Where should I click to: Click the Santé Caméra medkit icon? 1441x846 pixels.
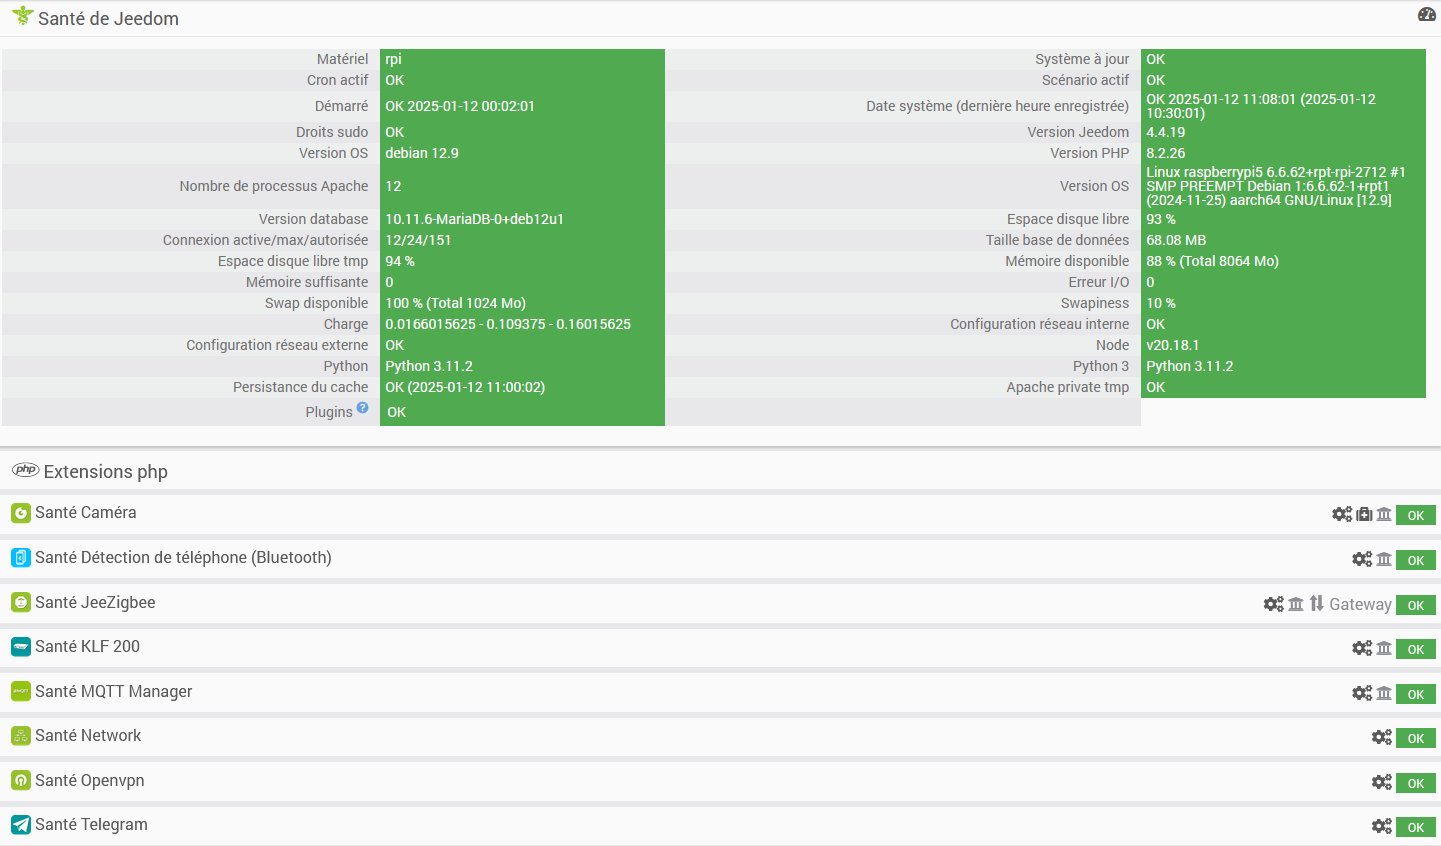[x=1364, y=514]
